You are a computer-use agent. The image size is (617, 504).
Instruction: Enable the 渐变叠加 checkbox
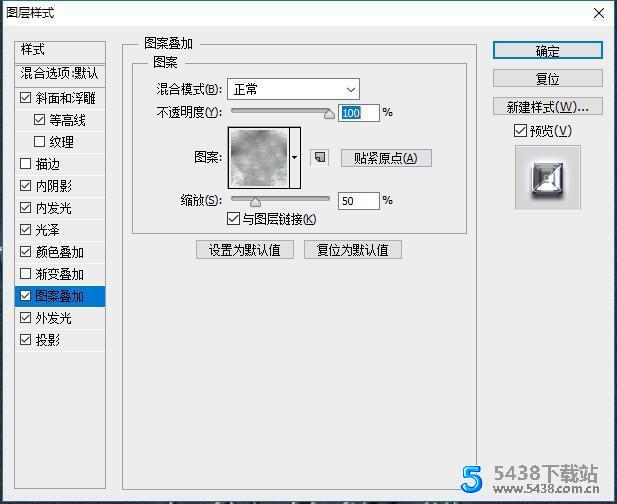tap(26, 273)
